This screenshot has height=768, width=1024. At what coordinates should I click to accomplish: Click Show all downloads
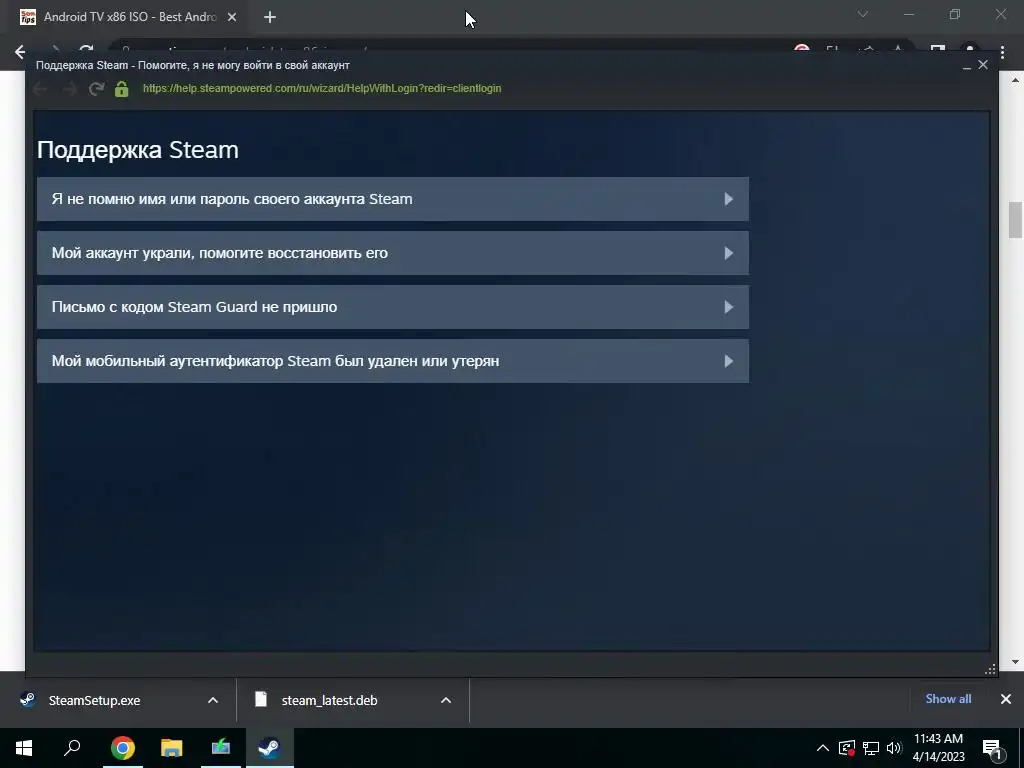[948, 699]
